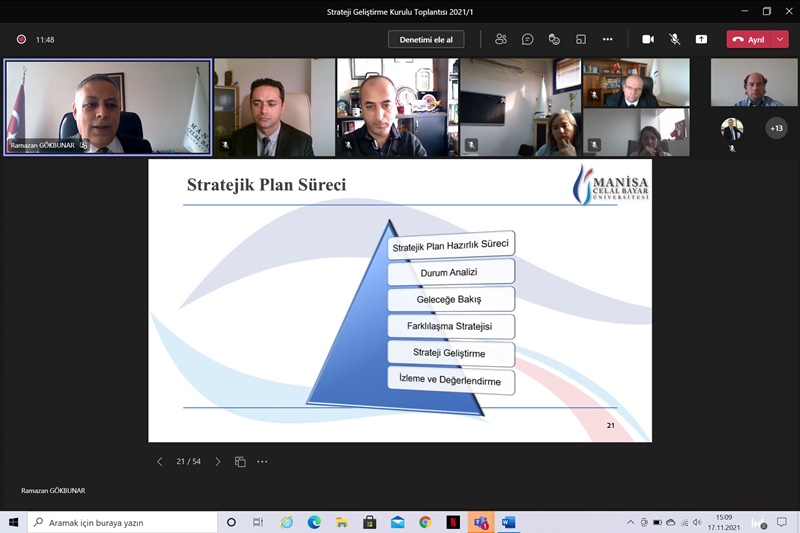
Task: Open the participants panel
Action: (x=501, y=39)
